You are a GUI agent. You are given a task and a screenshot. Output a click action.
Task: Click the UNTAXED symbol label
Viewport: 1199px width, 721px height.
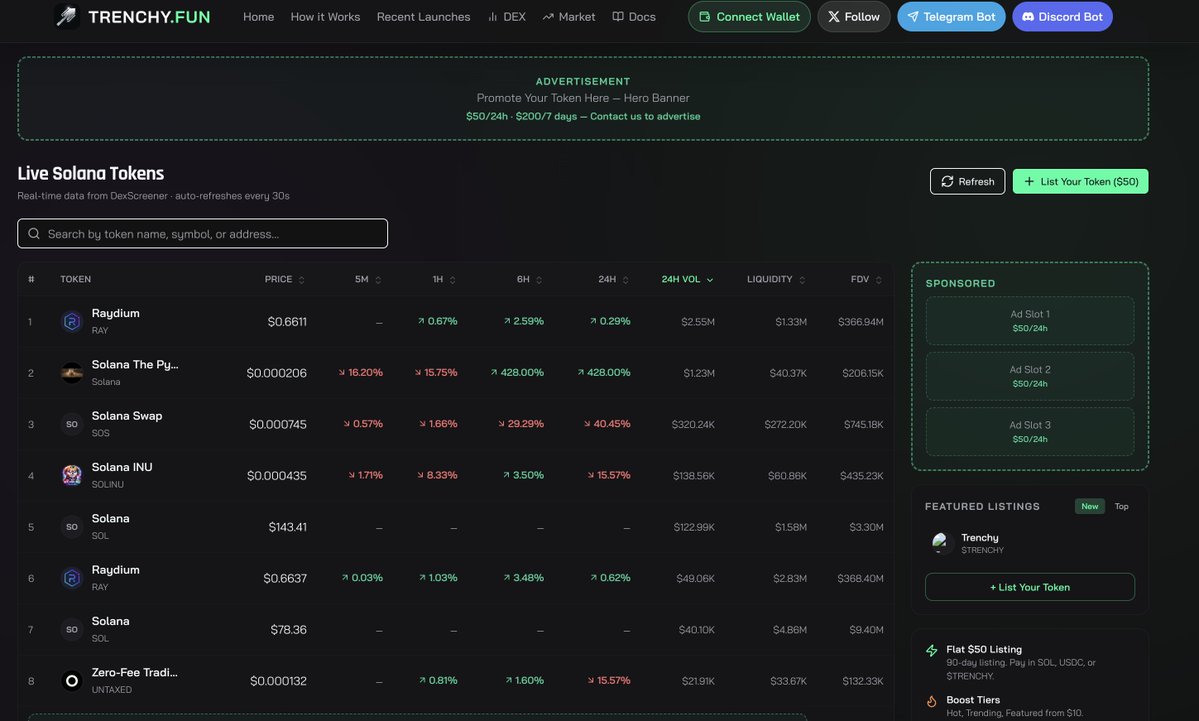112,690
